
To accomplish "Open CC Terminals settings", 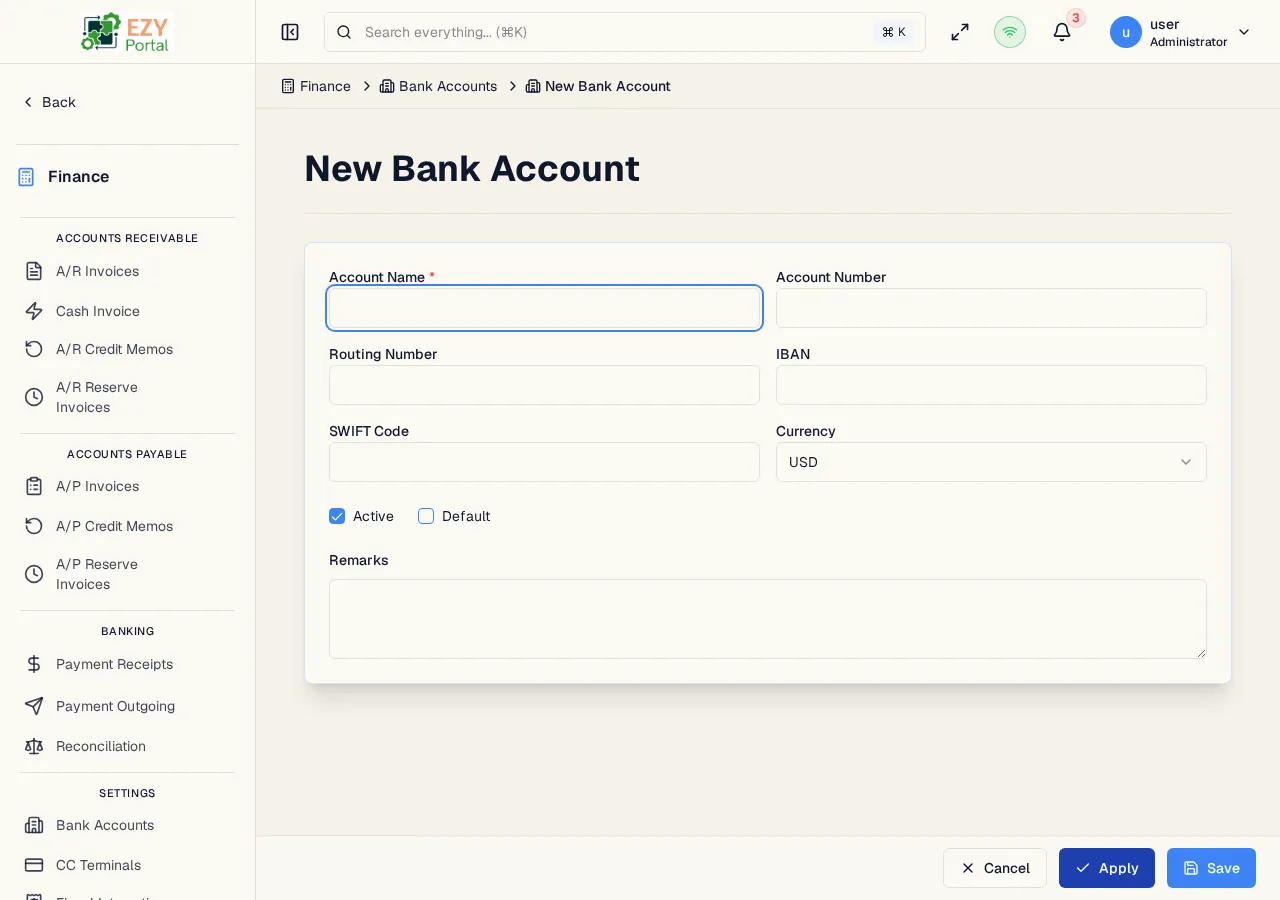I will click(x=98, y=865).
